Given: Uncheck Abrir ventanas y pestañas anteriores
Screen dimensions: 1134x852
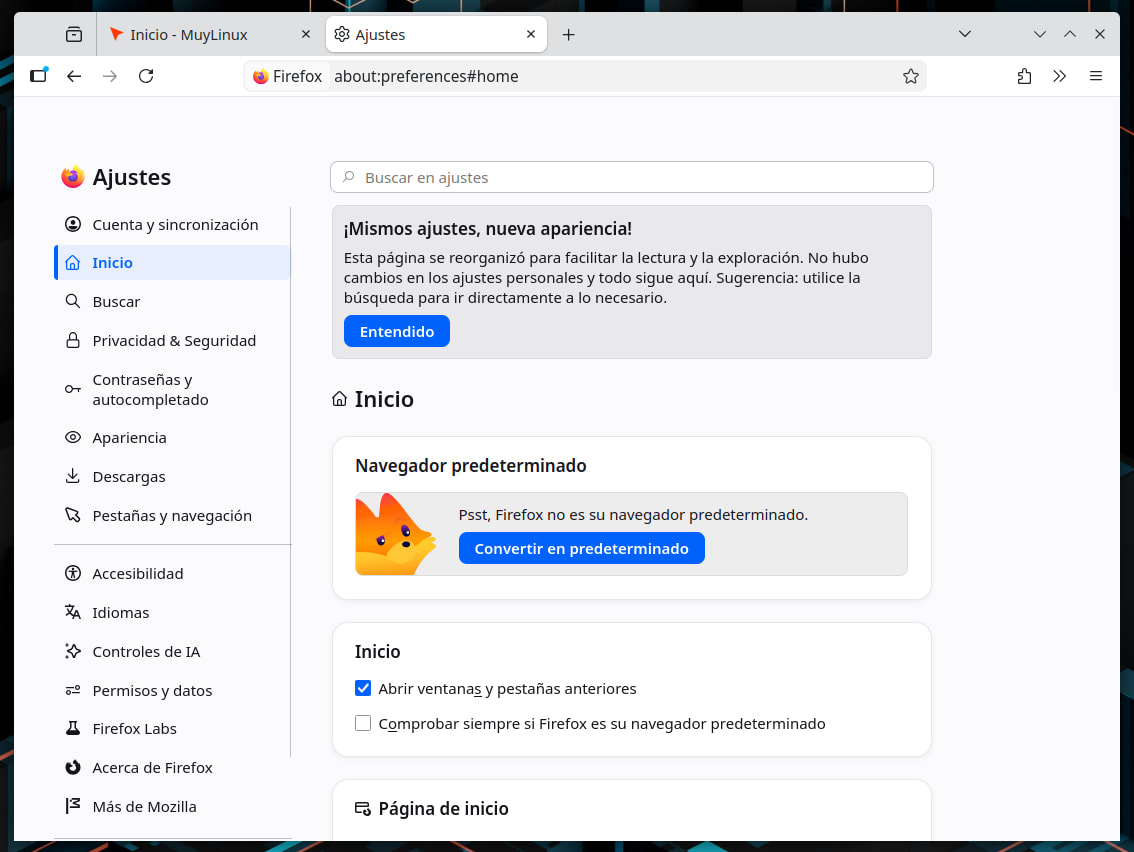Looking at the screenshot, I should [363, 688].
